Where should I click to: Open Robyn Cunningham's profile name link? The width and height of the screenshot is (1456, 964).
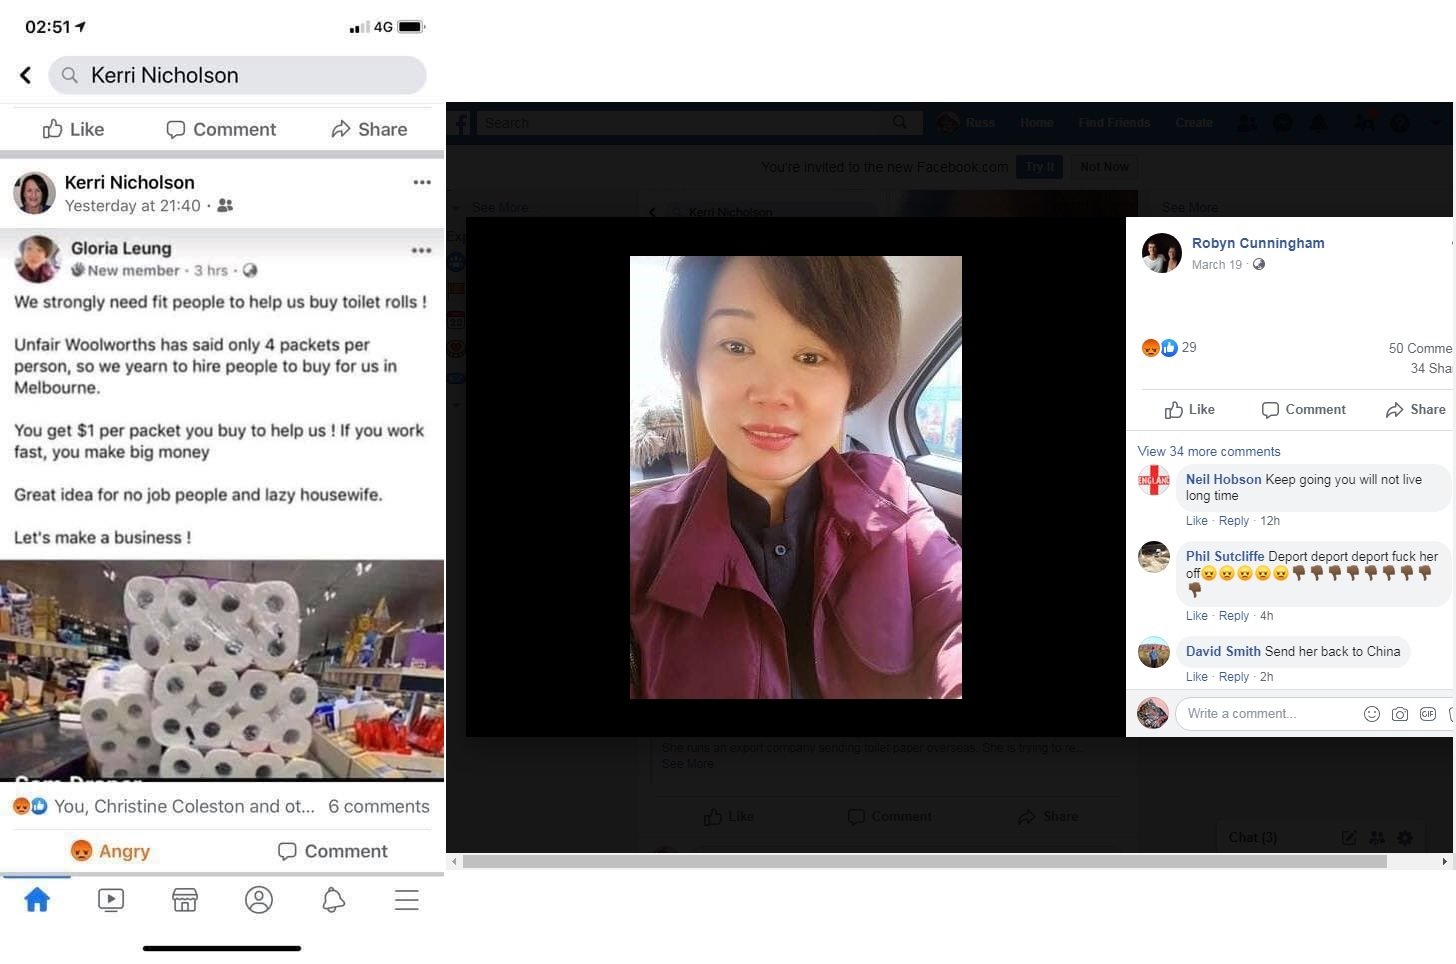[x=1257, y=243]
